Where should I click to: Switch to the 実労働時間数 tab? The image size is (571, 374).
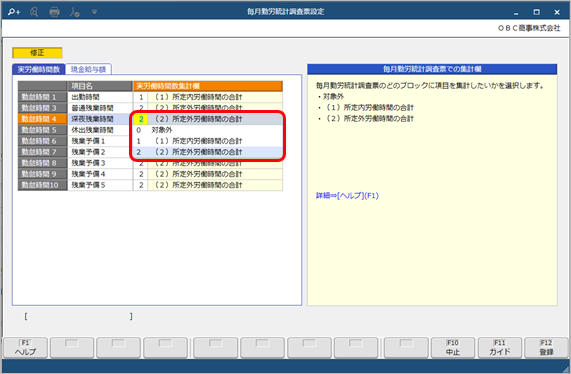tap(39, 69)
